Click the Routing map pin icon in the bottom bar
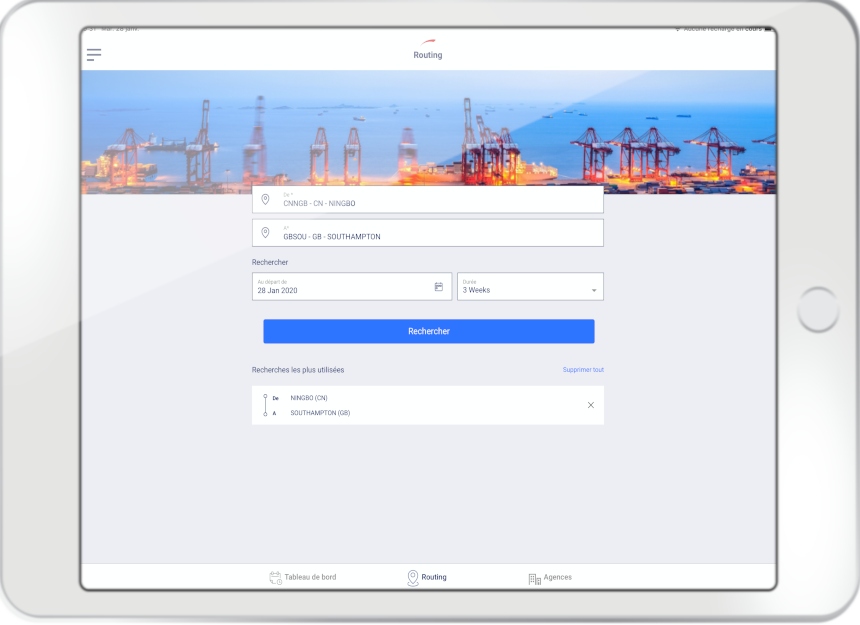The image size is (860, 625). [x=412, y=578]
